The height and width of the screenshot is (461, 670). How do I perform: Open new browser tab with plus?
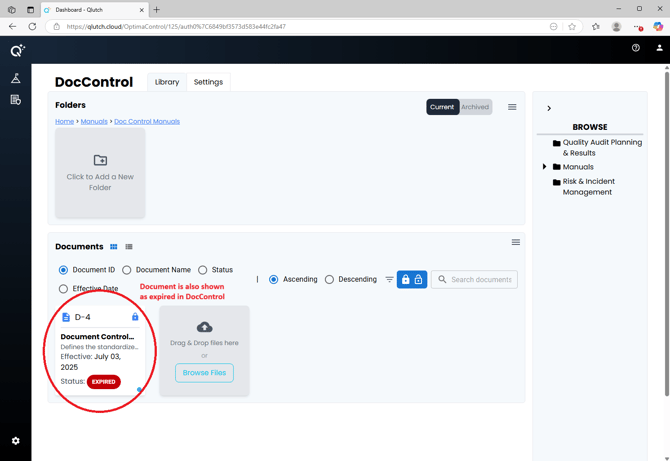click(156, 9)
